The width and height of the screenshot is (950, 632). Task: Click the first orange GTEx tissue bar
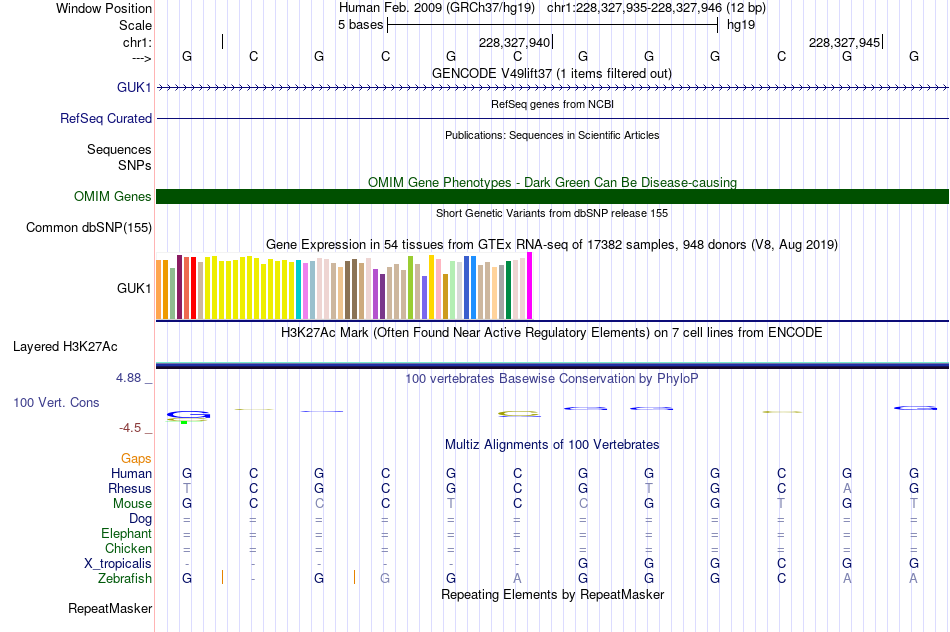click(159, 290)
